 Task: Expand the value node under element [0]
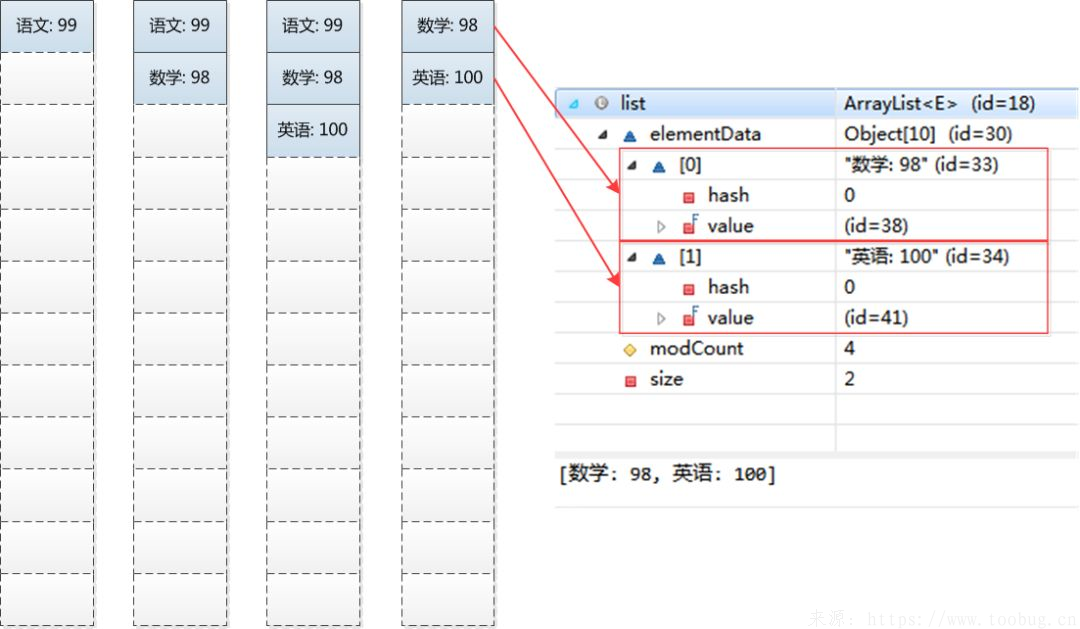661,226
